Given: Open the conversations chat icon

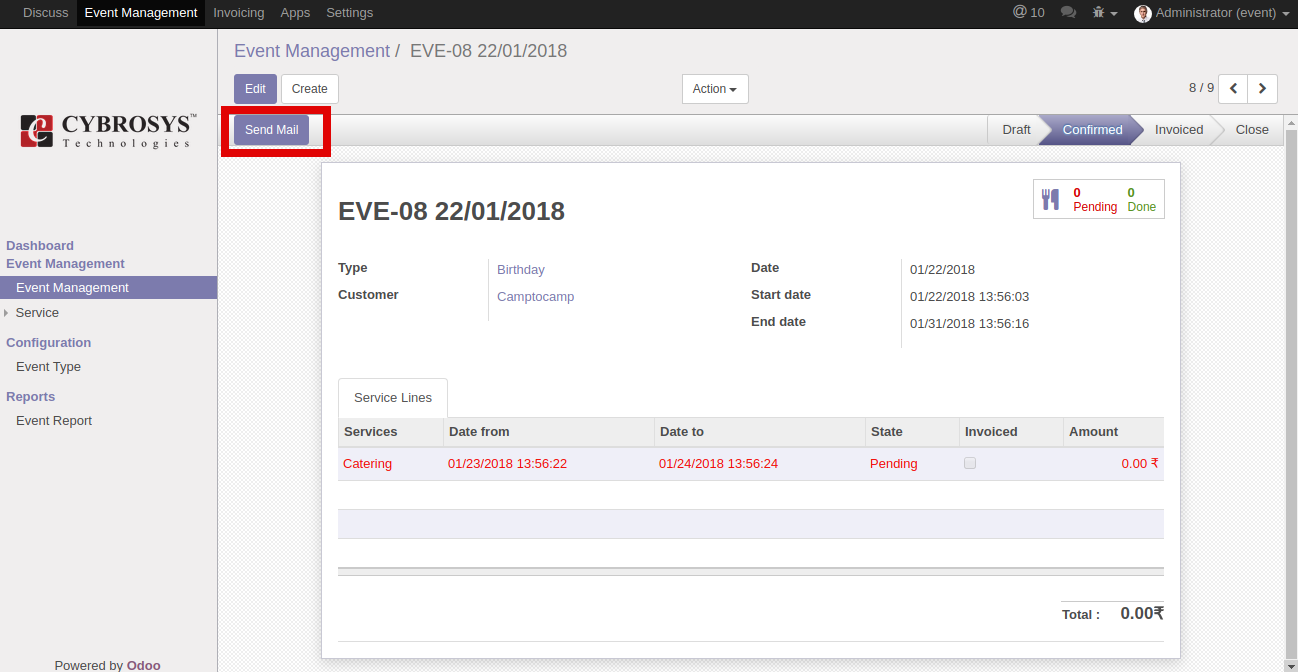Looking at the screenshot, I should [x=1068, y=13].
